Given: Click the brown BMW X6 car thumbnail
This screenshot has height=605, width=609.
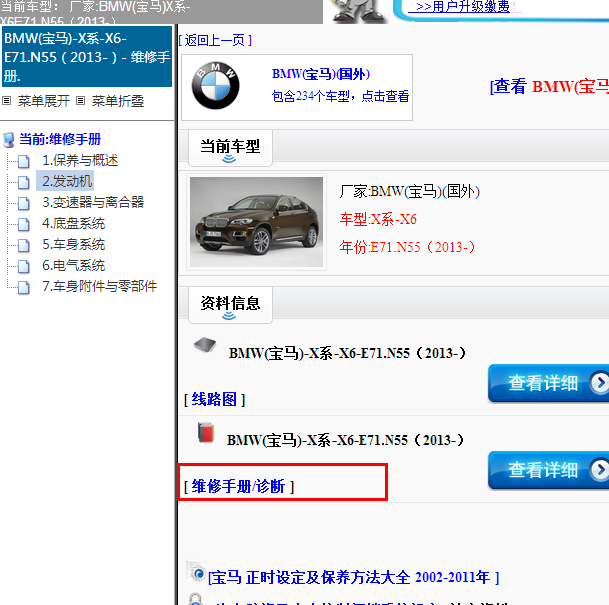Looking at the screenshot, I should [256, 222].
